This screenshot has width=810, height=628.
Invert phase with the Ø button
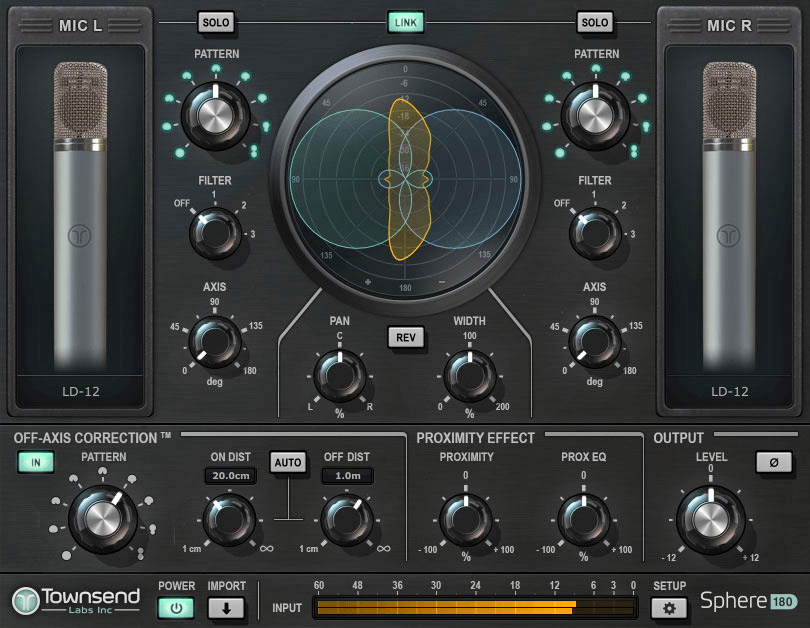tap(773, 462)
